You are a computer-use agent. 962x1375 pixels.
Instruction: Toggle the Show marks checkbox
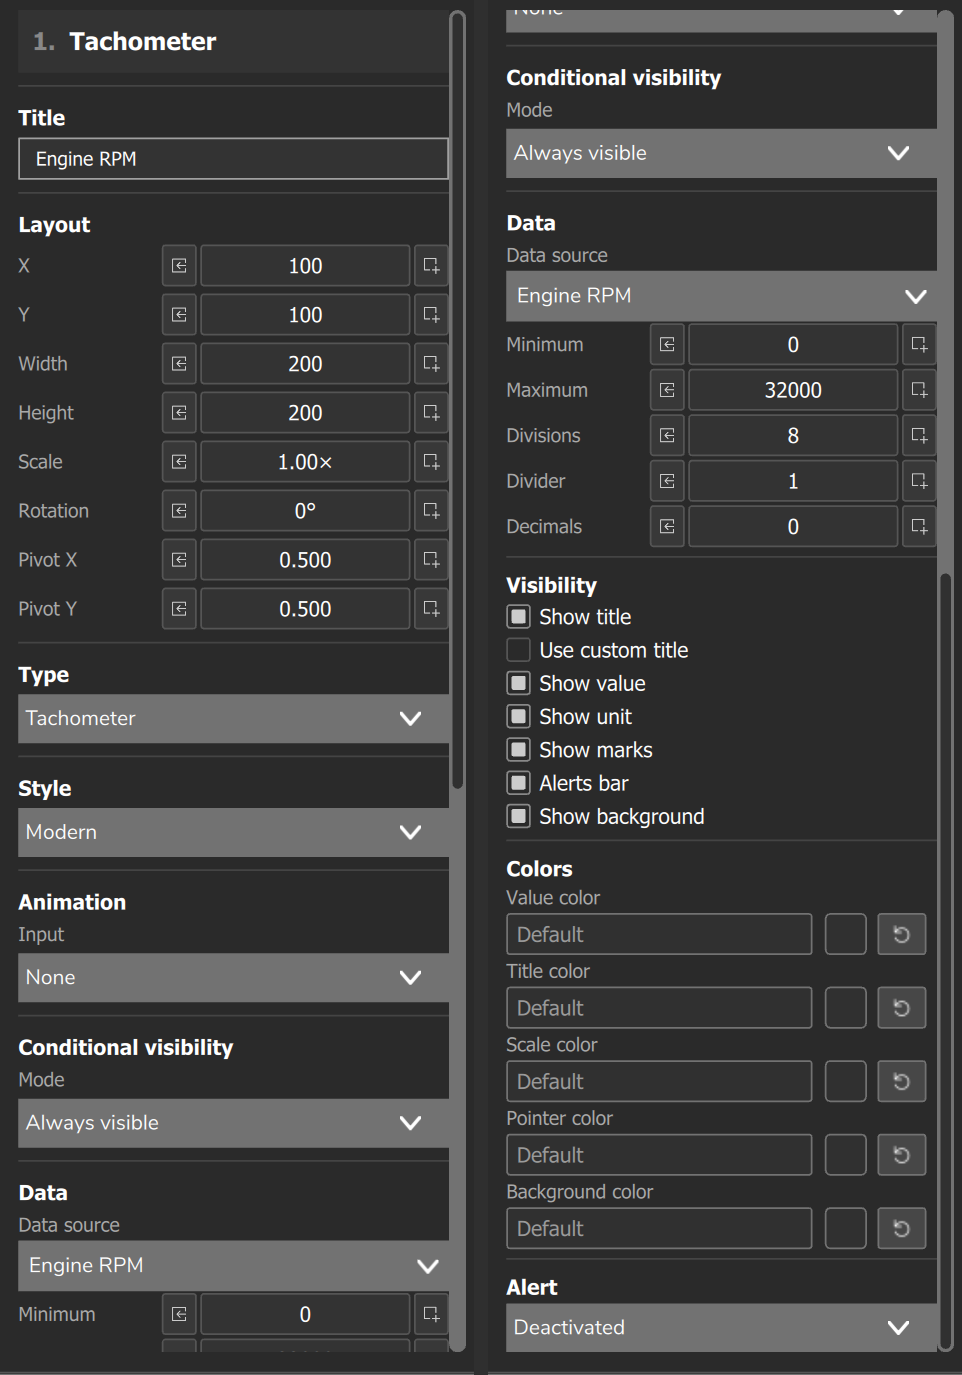coord(518,750)
